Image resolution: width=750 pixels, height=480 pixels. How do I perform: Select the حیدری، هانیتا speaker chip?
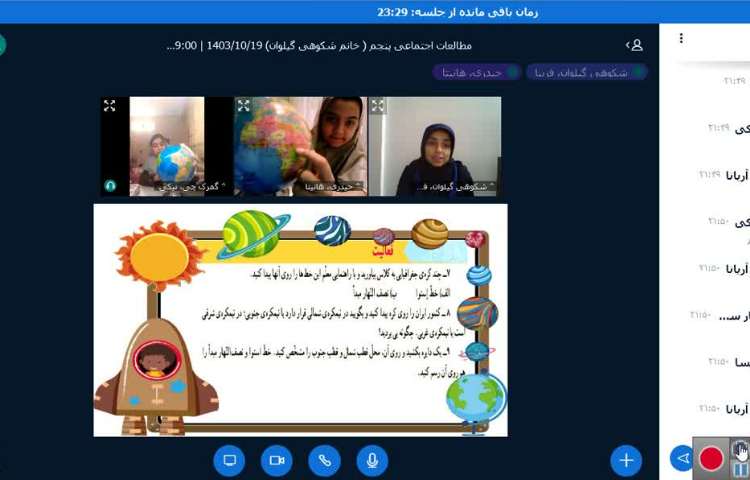click(x=476, y=73)
